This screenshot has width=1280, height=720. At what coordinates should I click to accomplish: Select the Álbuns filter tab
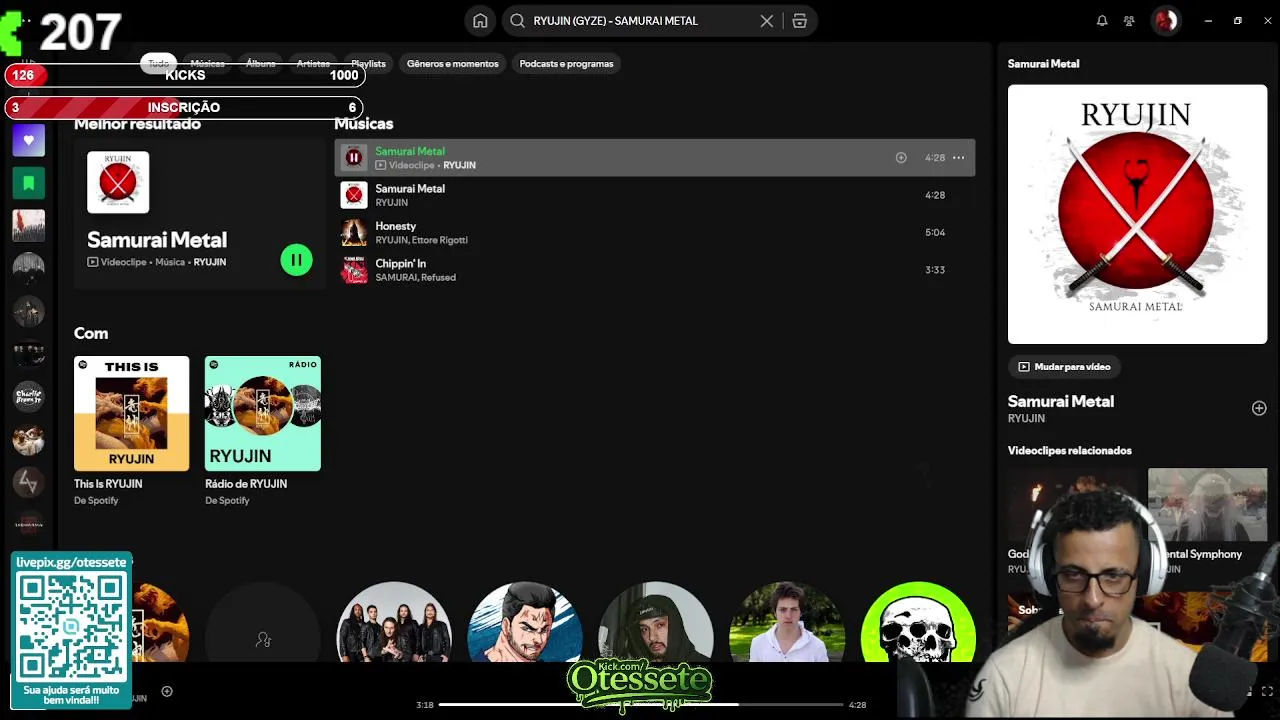pyautogui.click(x=261, y=63)
